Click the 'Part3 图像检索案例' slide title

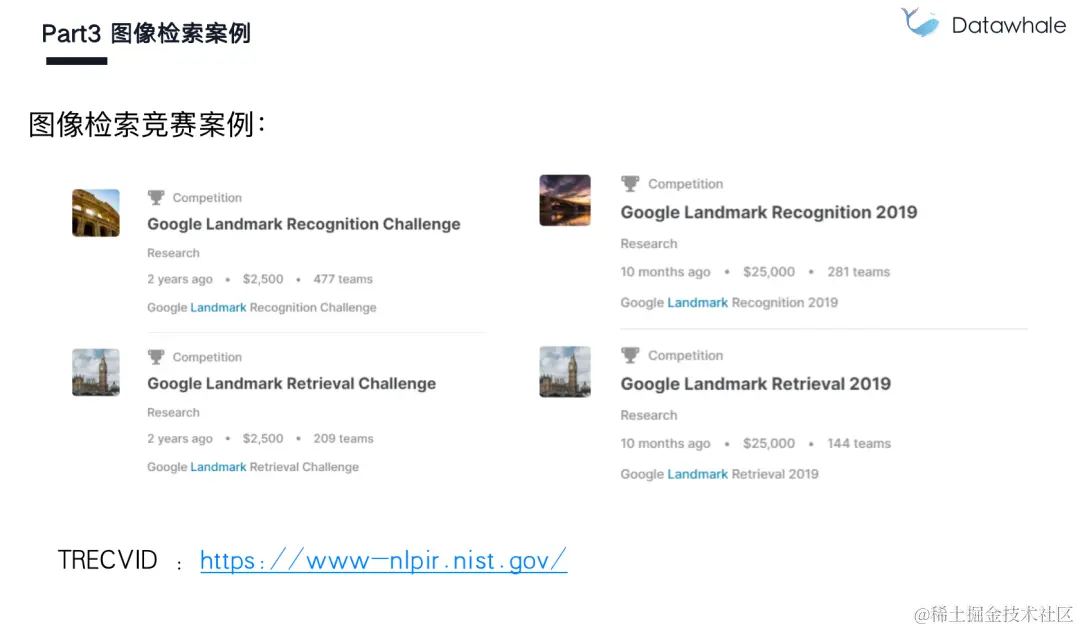point(146,33)
